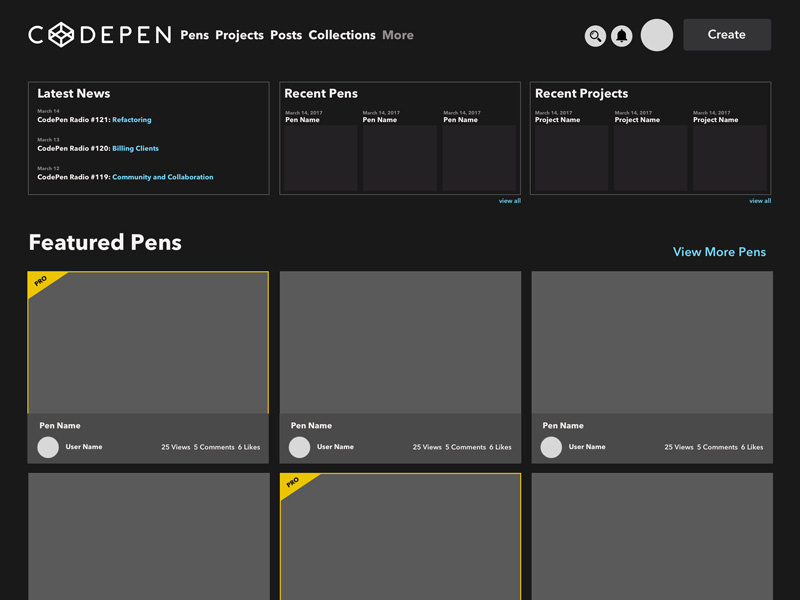Select Collections in the navigation bar
800x600 pixels.
(342, 35)
